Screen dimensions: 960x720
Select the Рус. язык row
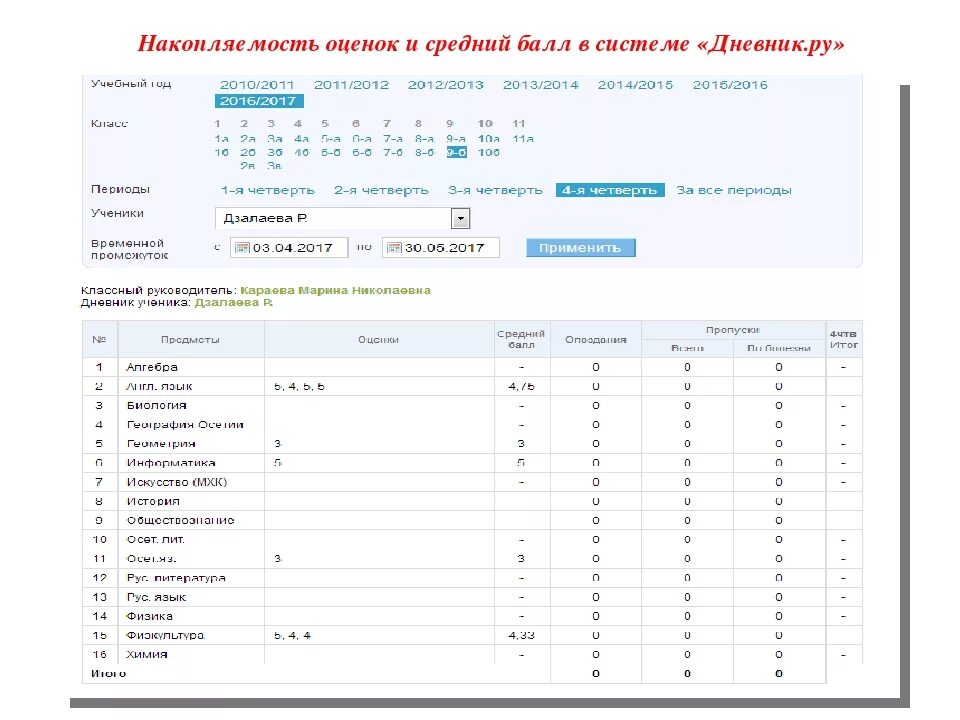pos(472,597)
